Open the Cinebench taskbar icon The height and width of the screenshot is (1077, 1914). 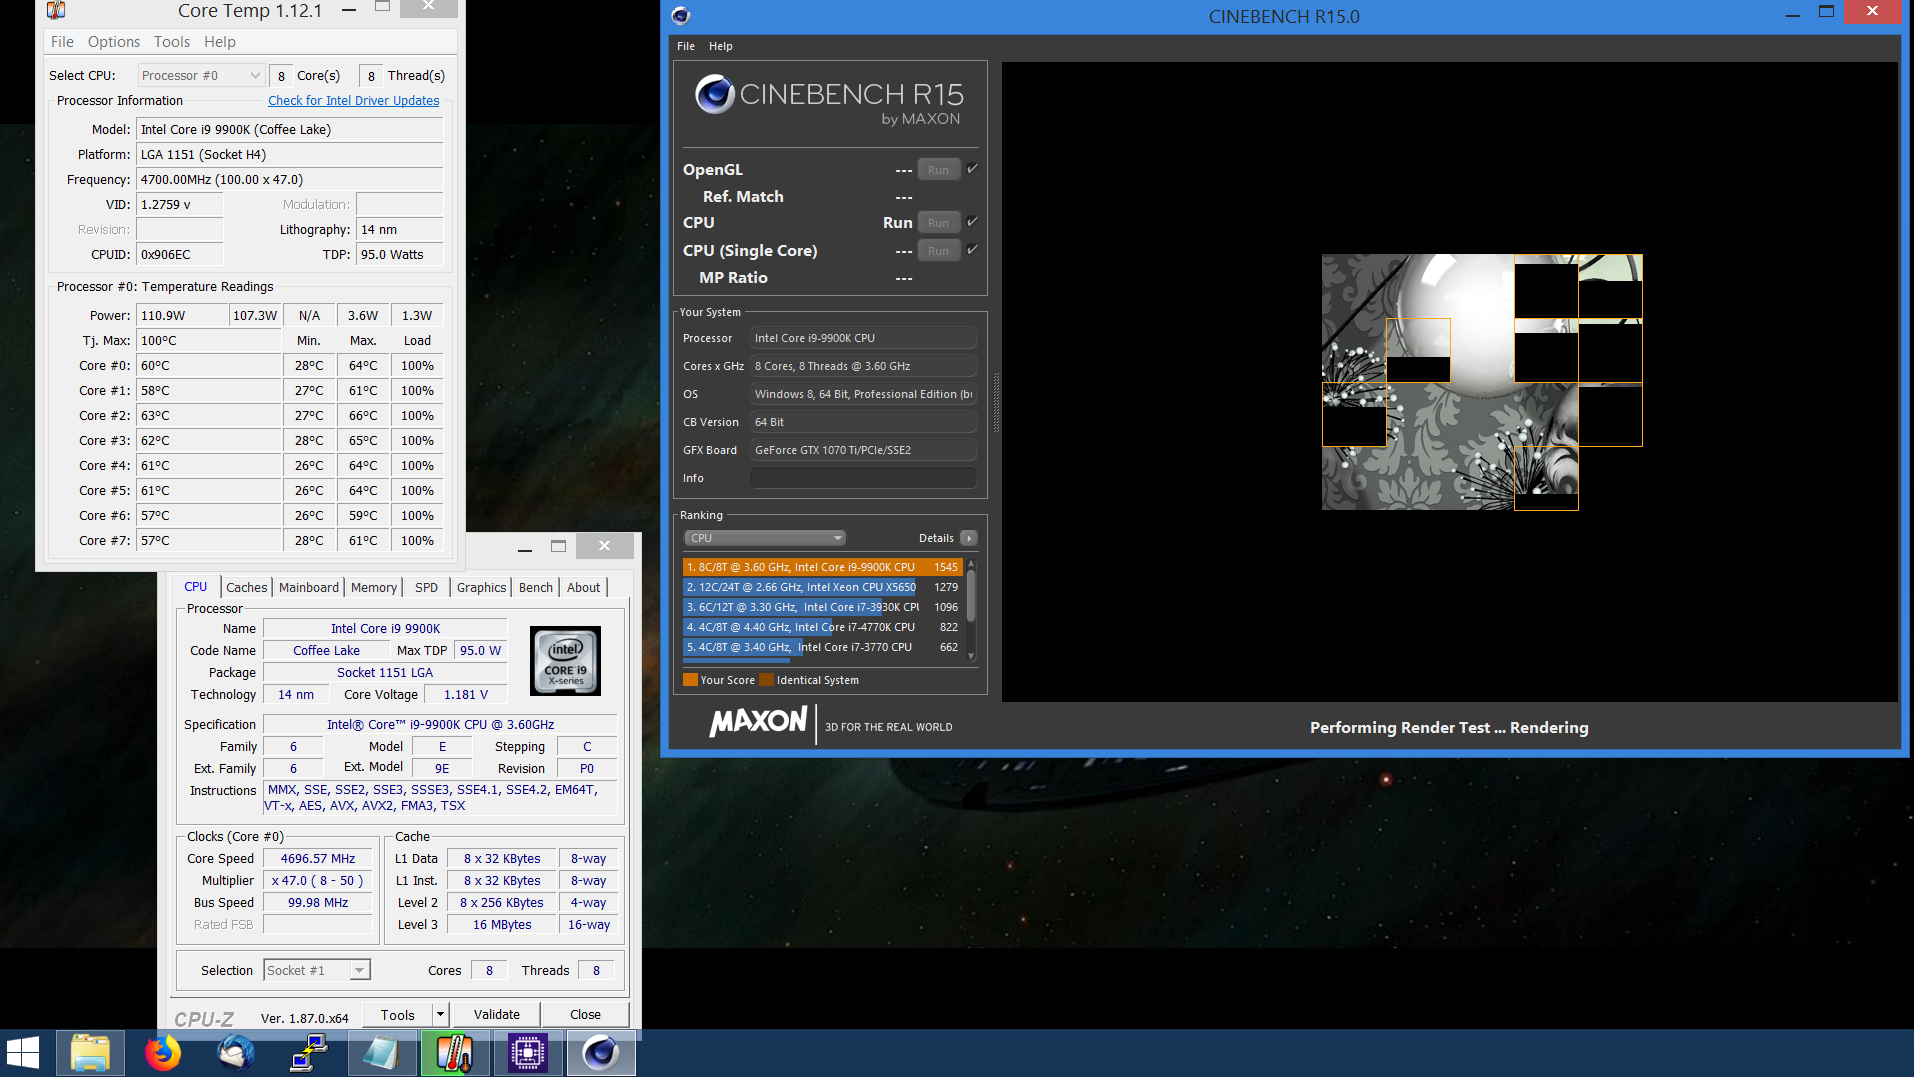coord(601,1053)
